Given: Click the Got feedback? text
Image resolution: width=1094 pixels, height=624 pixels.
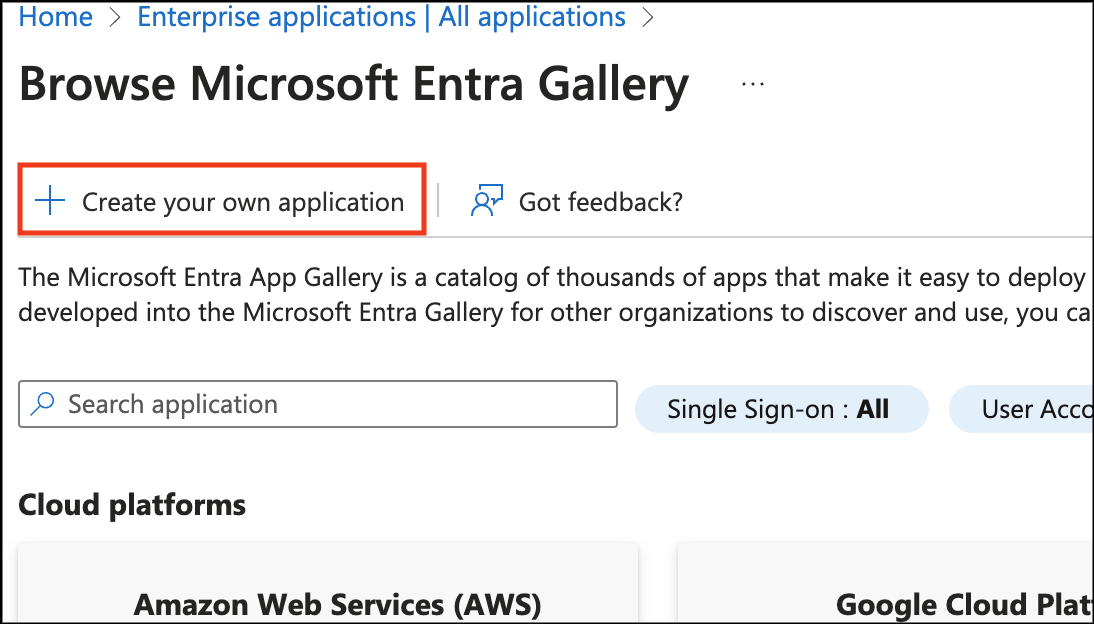Looking at the screenshot, I should [600, 202].
